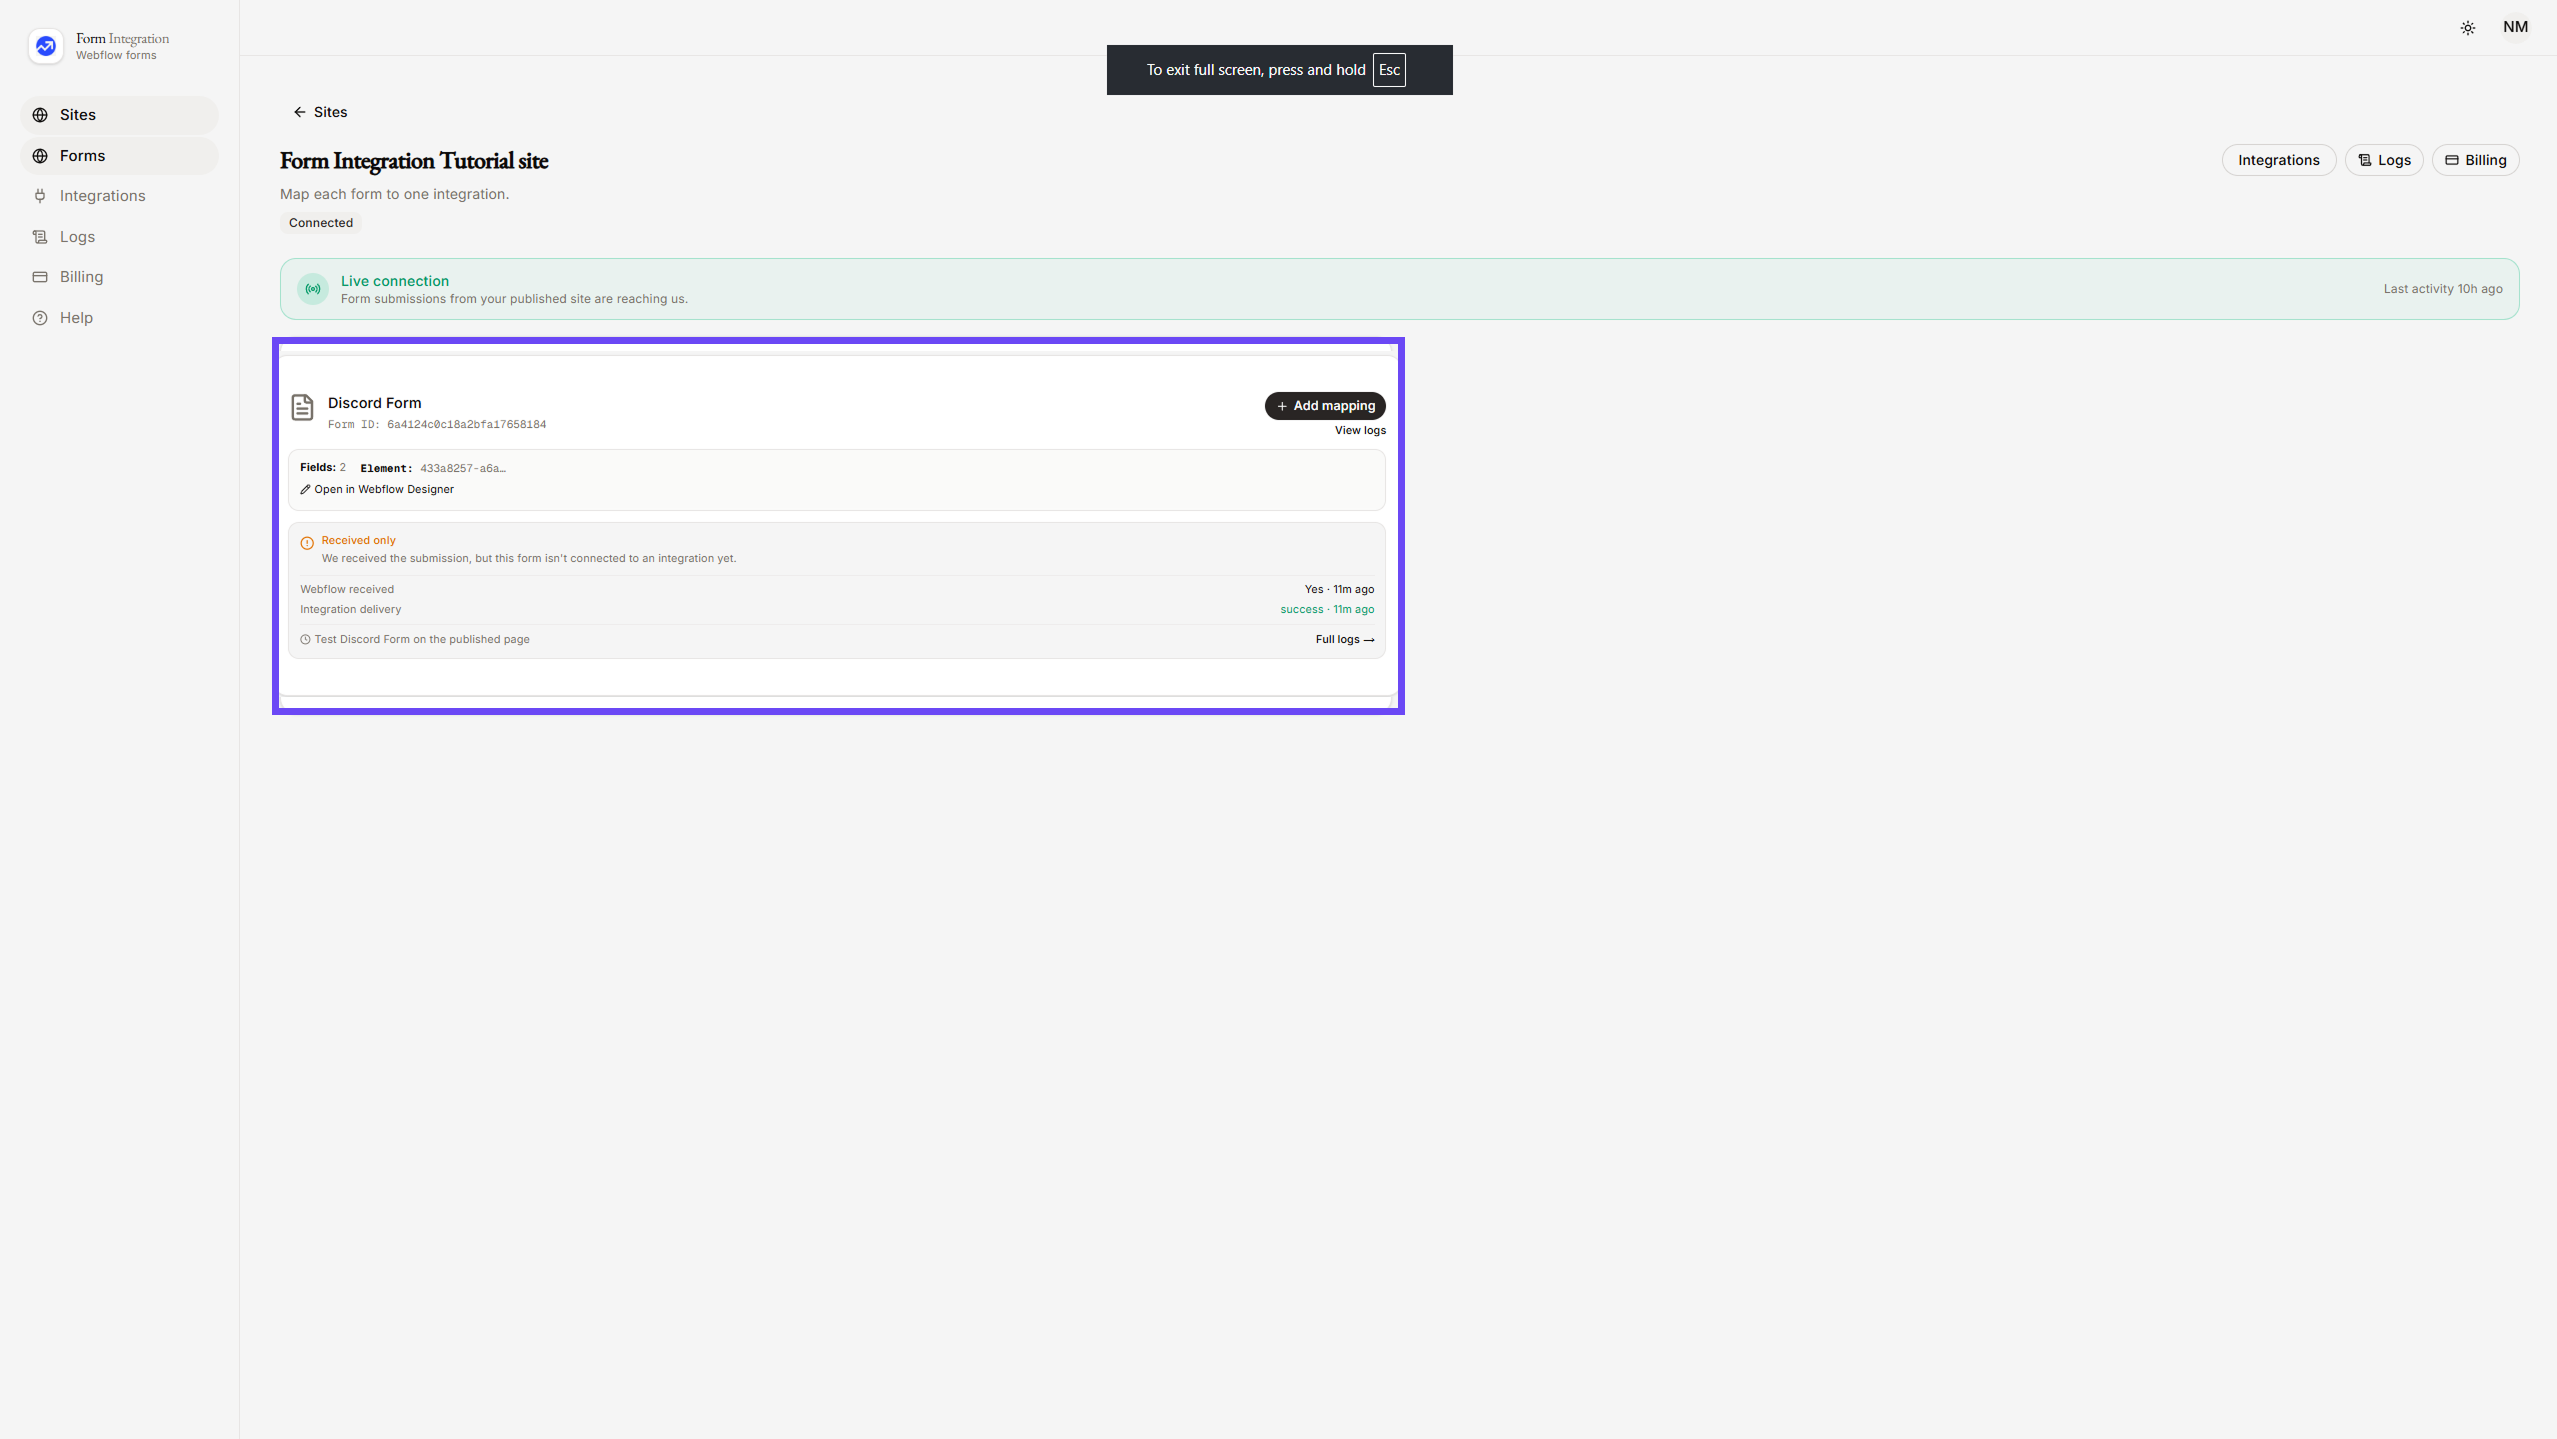This screenshot has height=1439, width=2557.
Task: Click the Connected status badge
Action: pyautogui.click(x=321, y=223)
